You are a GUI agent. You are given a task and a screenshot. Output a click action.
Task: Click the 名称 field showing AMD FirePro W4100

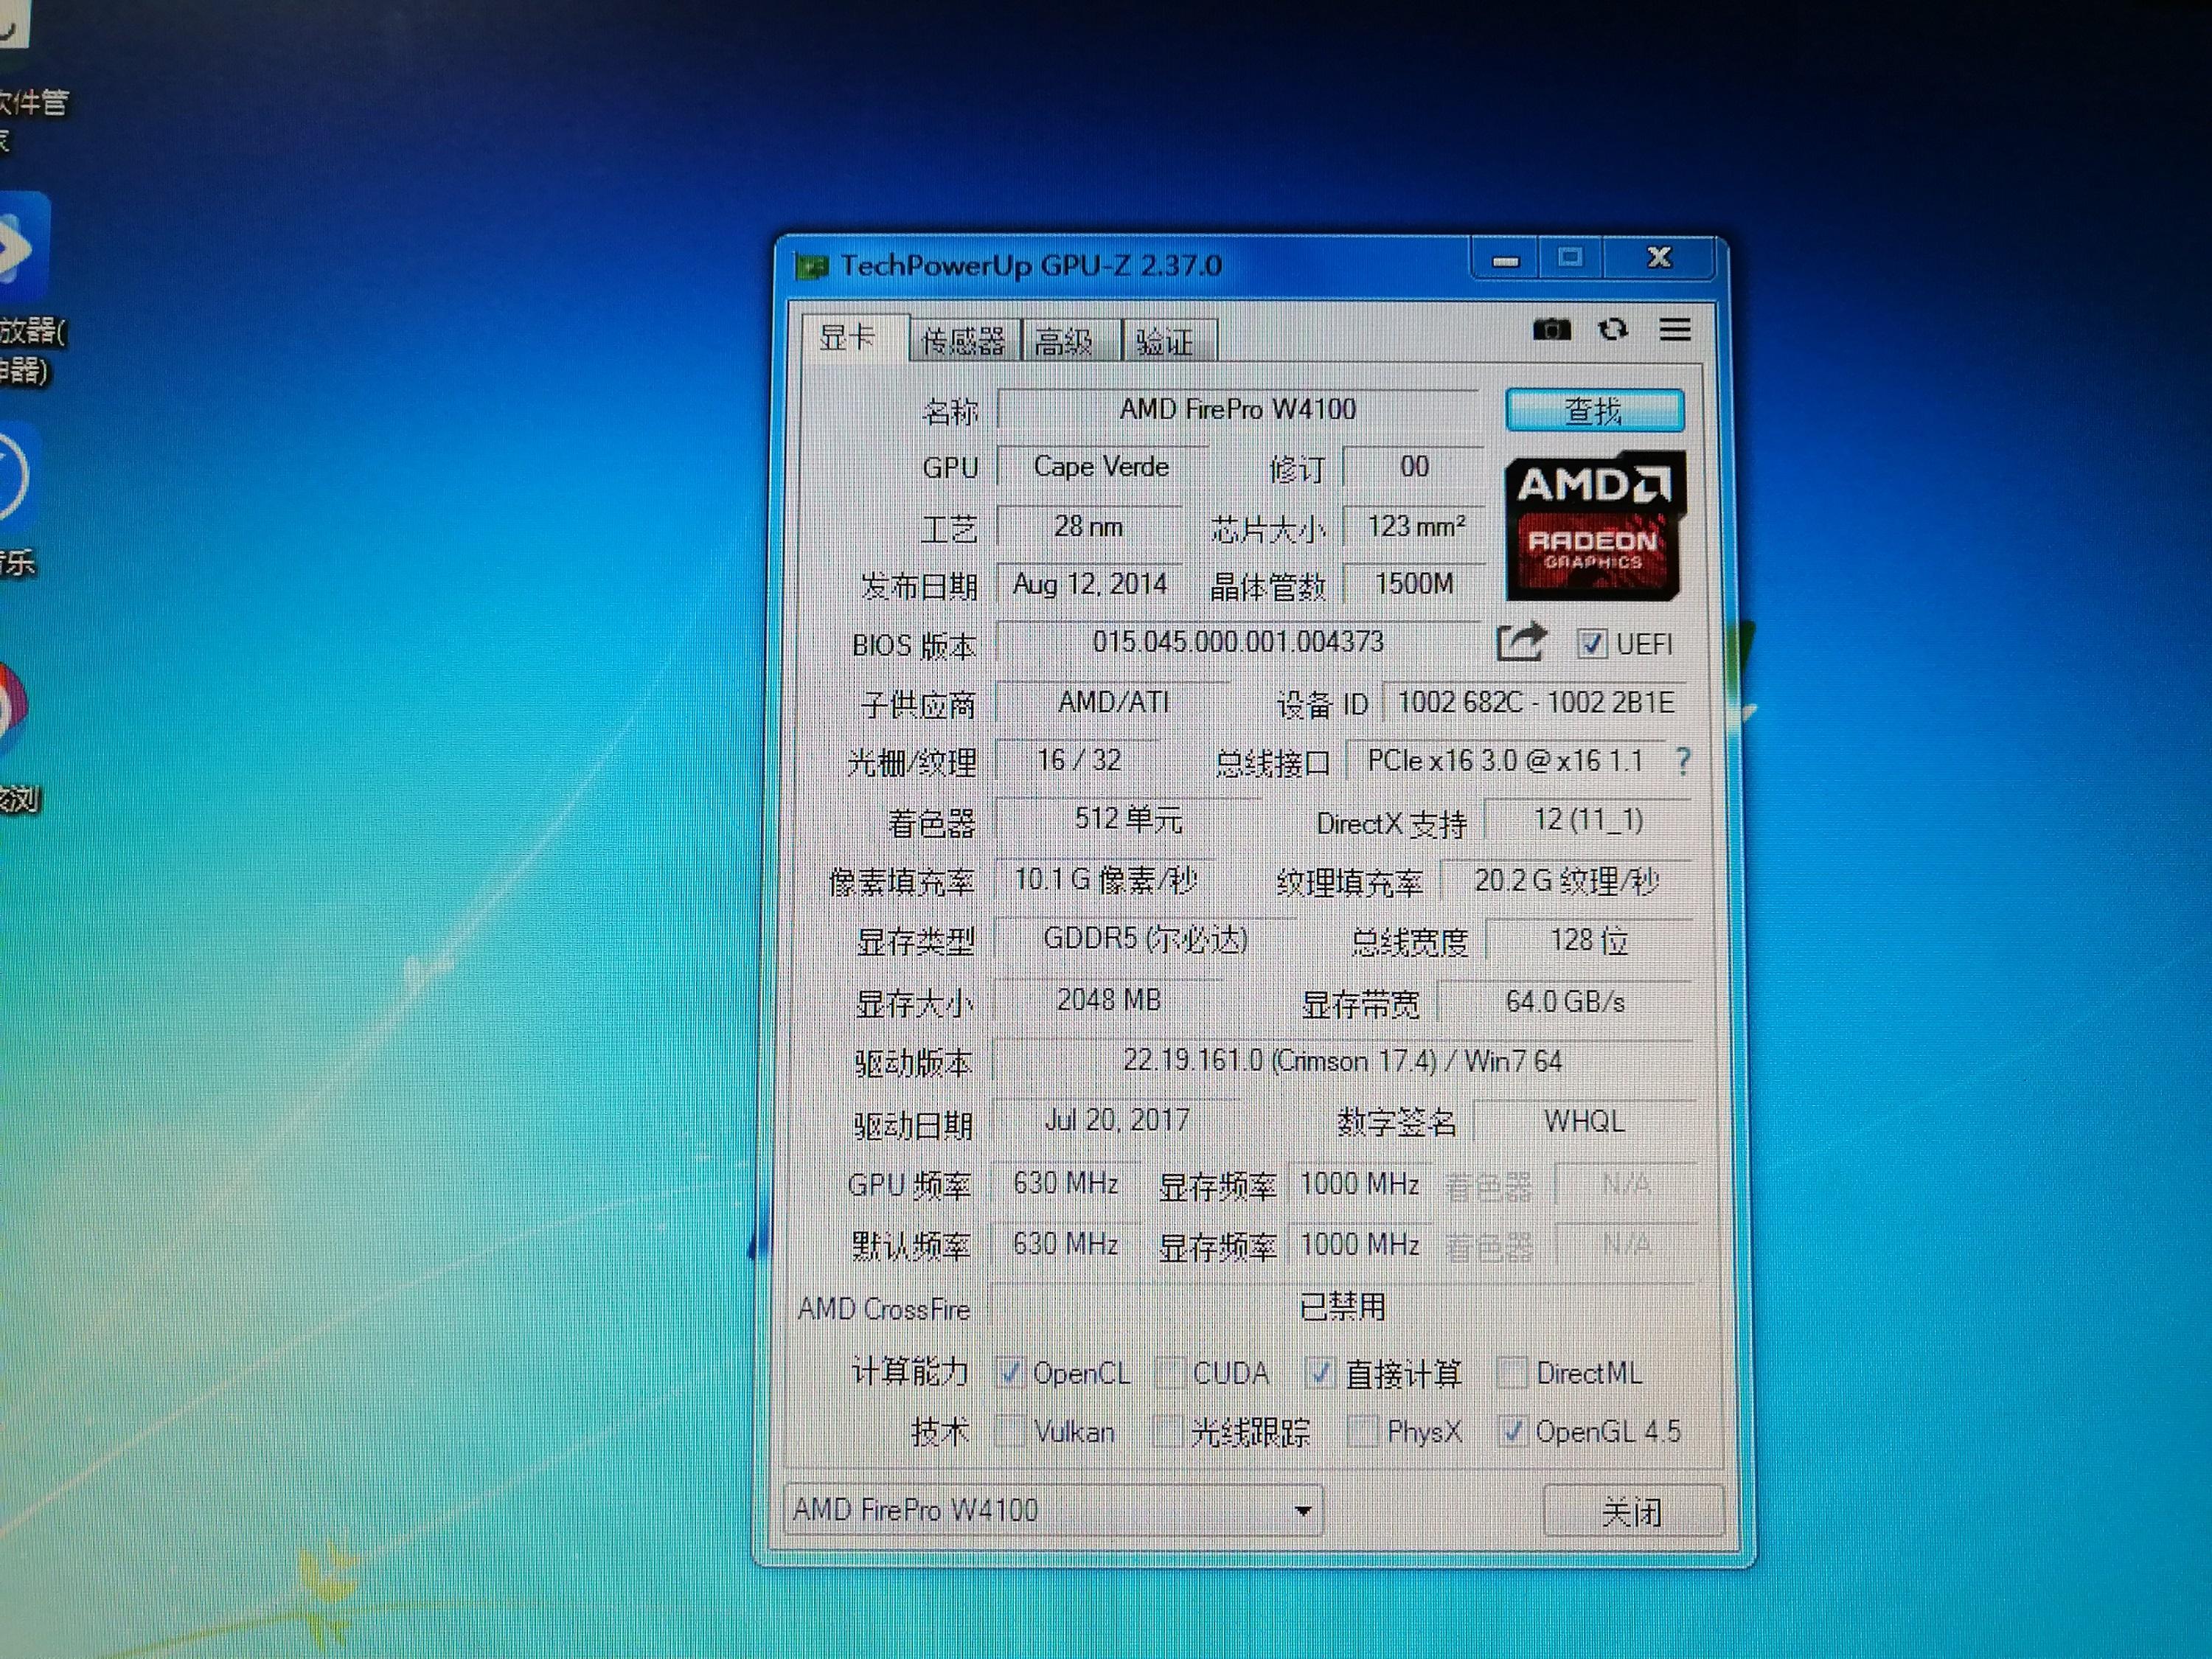[1238, 409]
